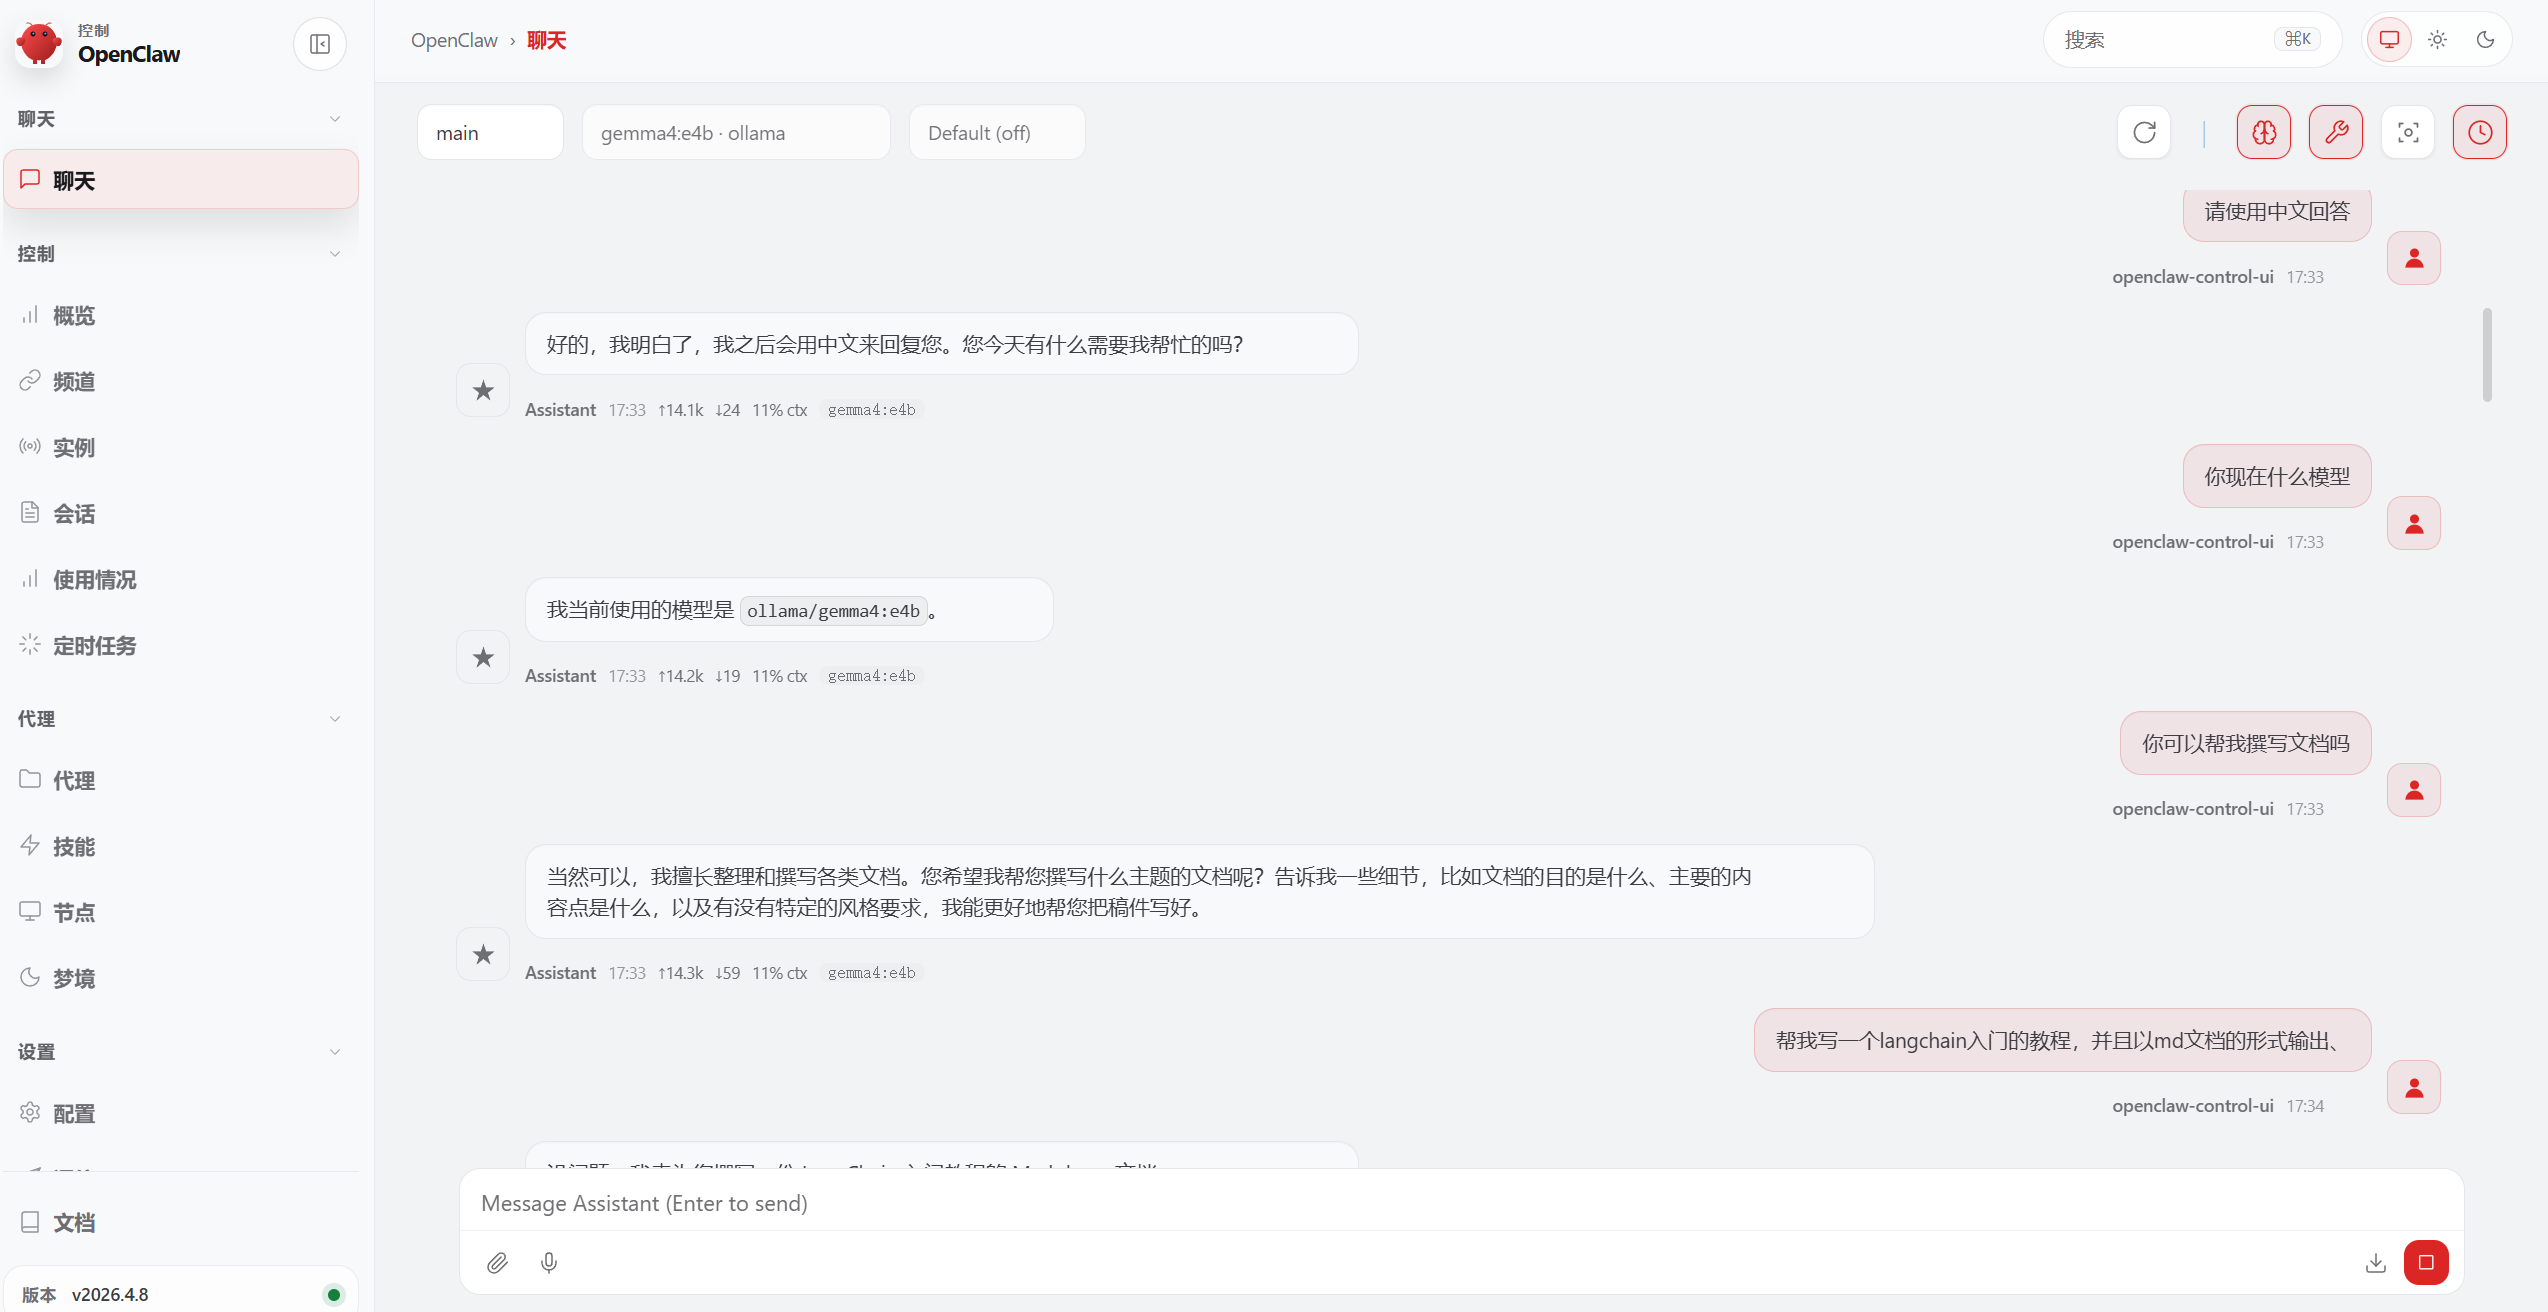2548x1312 pixels.
Task: Click the 文档 docs link
Action: pos(74,1223)
